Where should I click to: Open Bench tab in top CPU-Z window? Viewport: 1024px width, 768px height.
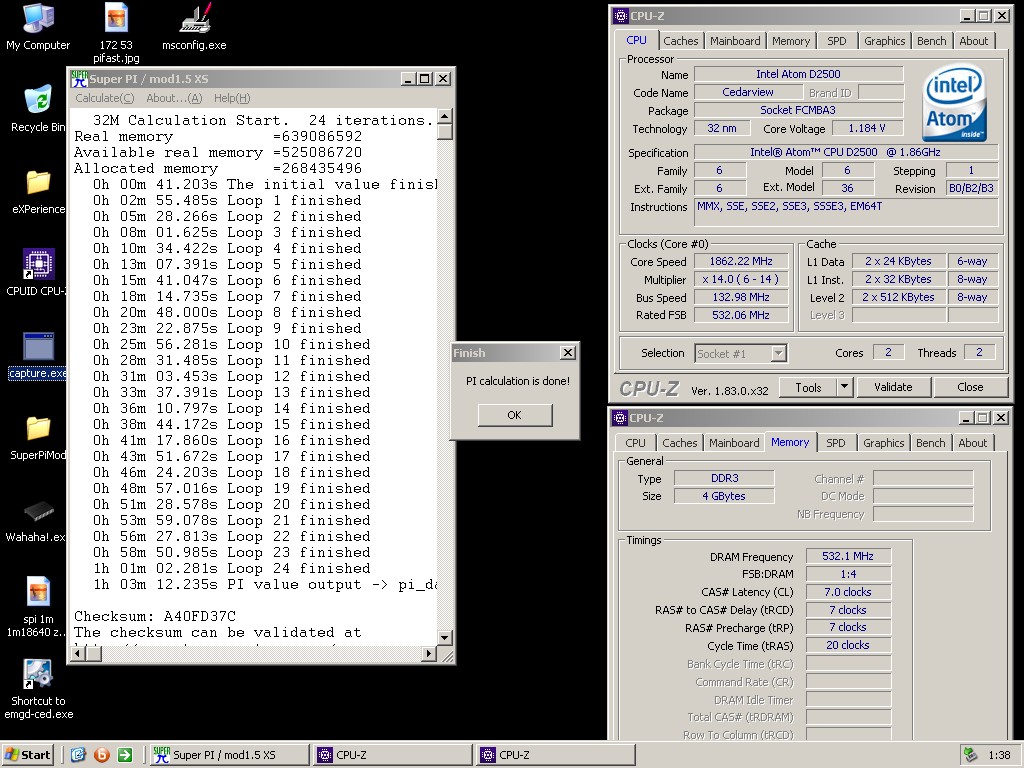(x=931, y=40)
